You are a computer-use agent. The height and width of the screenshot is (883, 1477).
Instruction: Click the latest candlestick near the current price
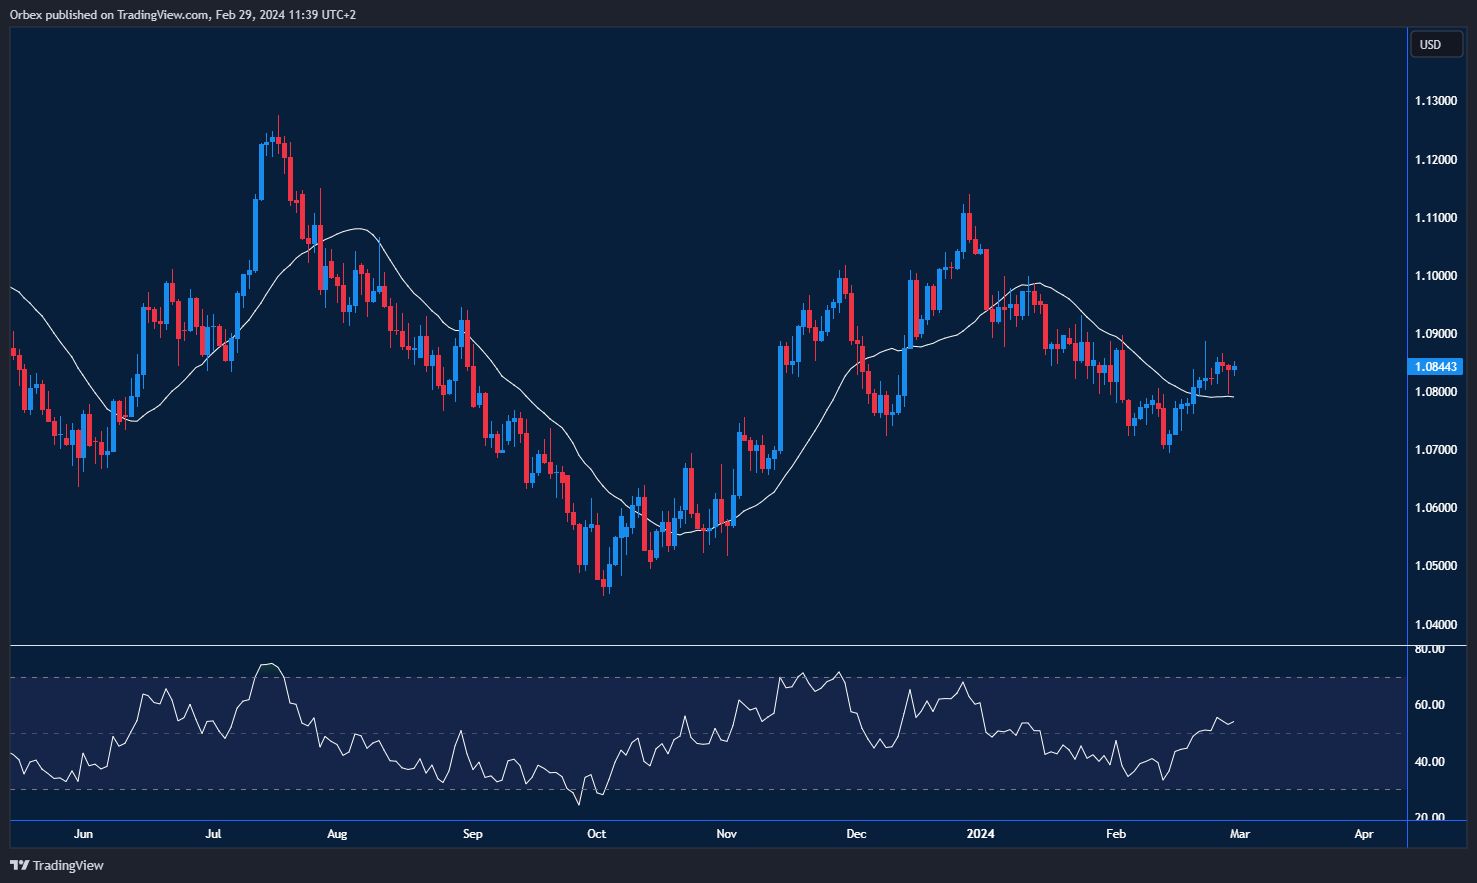click(x=1235, y=369)
